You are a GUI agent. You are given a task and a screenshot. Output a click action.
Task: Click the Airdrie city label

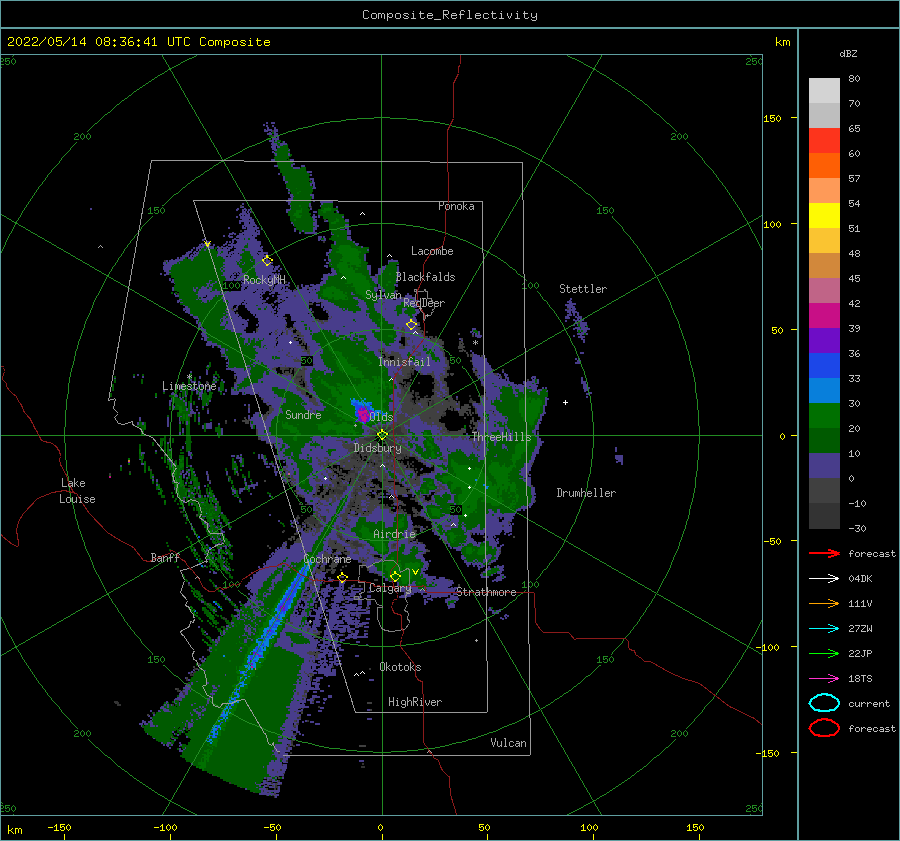(394, 534)
